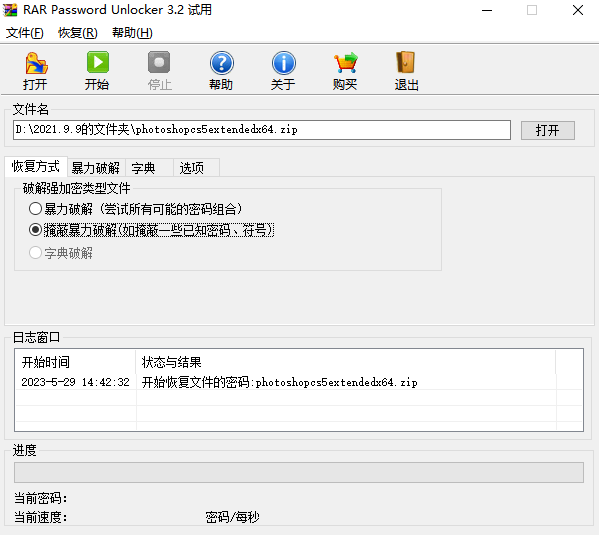Show 关于 info icon dialog
The image size is (599, 535).
(283, 63)
